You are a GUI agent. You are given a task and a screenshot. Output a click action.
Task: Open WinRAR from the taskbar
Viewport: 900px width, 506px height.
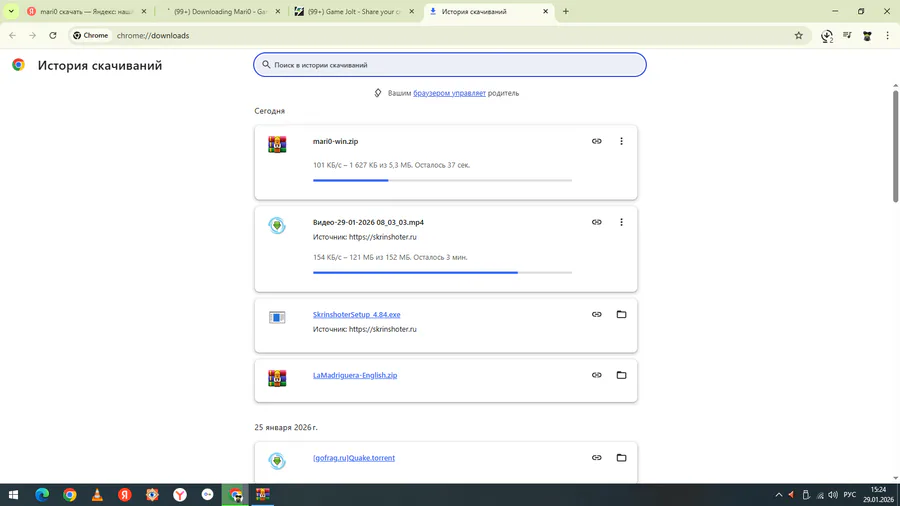coord(263,495)
